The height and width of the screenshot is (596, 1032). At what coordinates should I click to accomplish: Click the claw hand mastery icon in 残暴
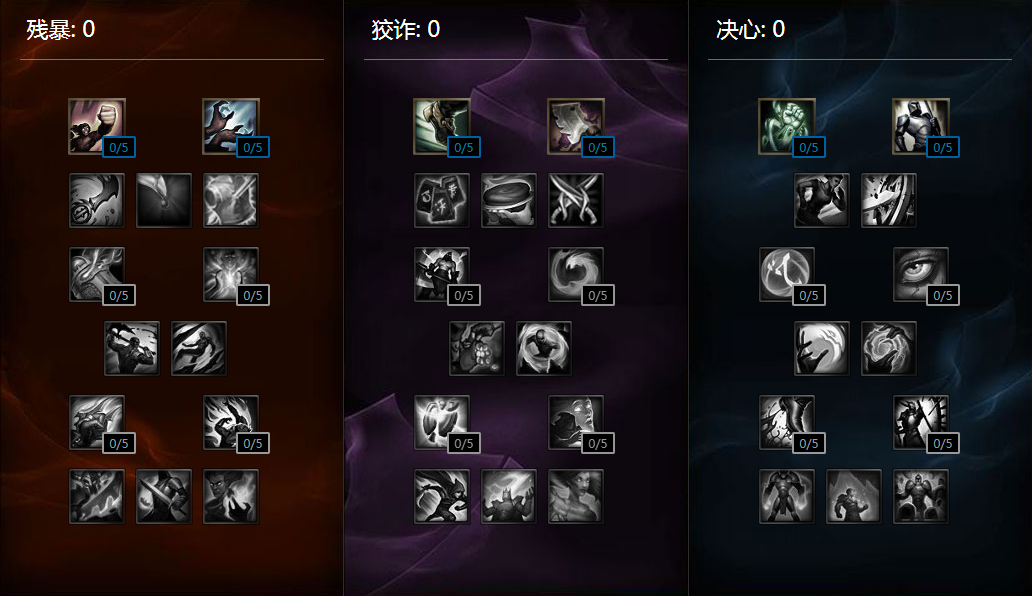(231, 126)
